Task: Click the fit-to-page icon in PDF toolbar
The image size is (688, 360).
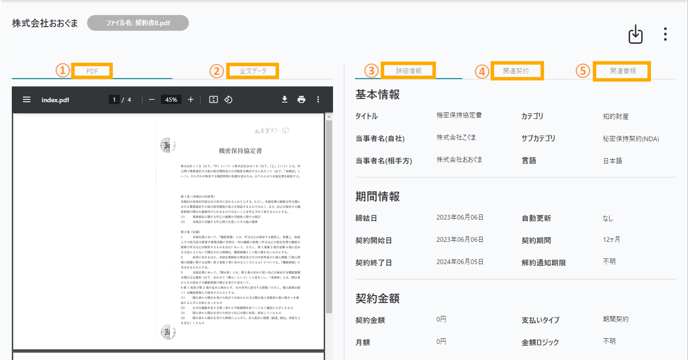Action: [x=213, y=100]
